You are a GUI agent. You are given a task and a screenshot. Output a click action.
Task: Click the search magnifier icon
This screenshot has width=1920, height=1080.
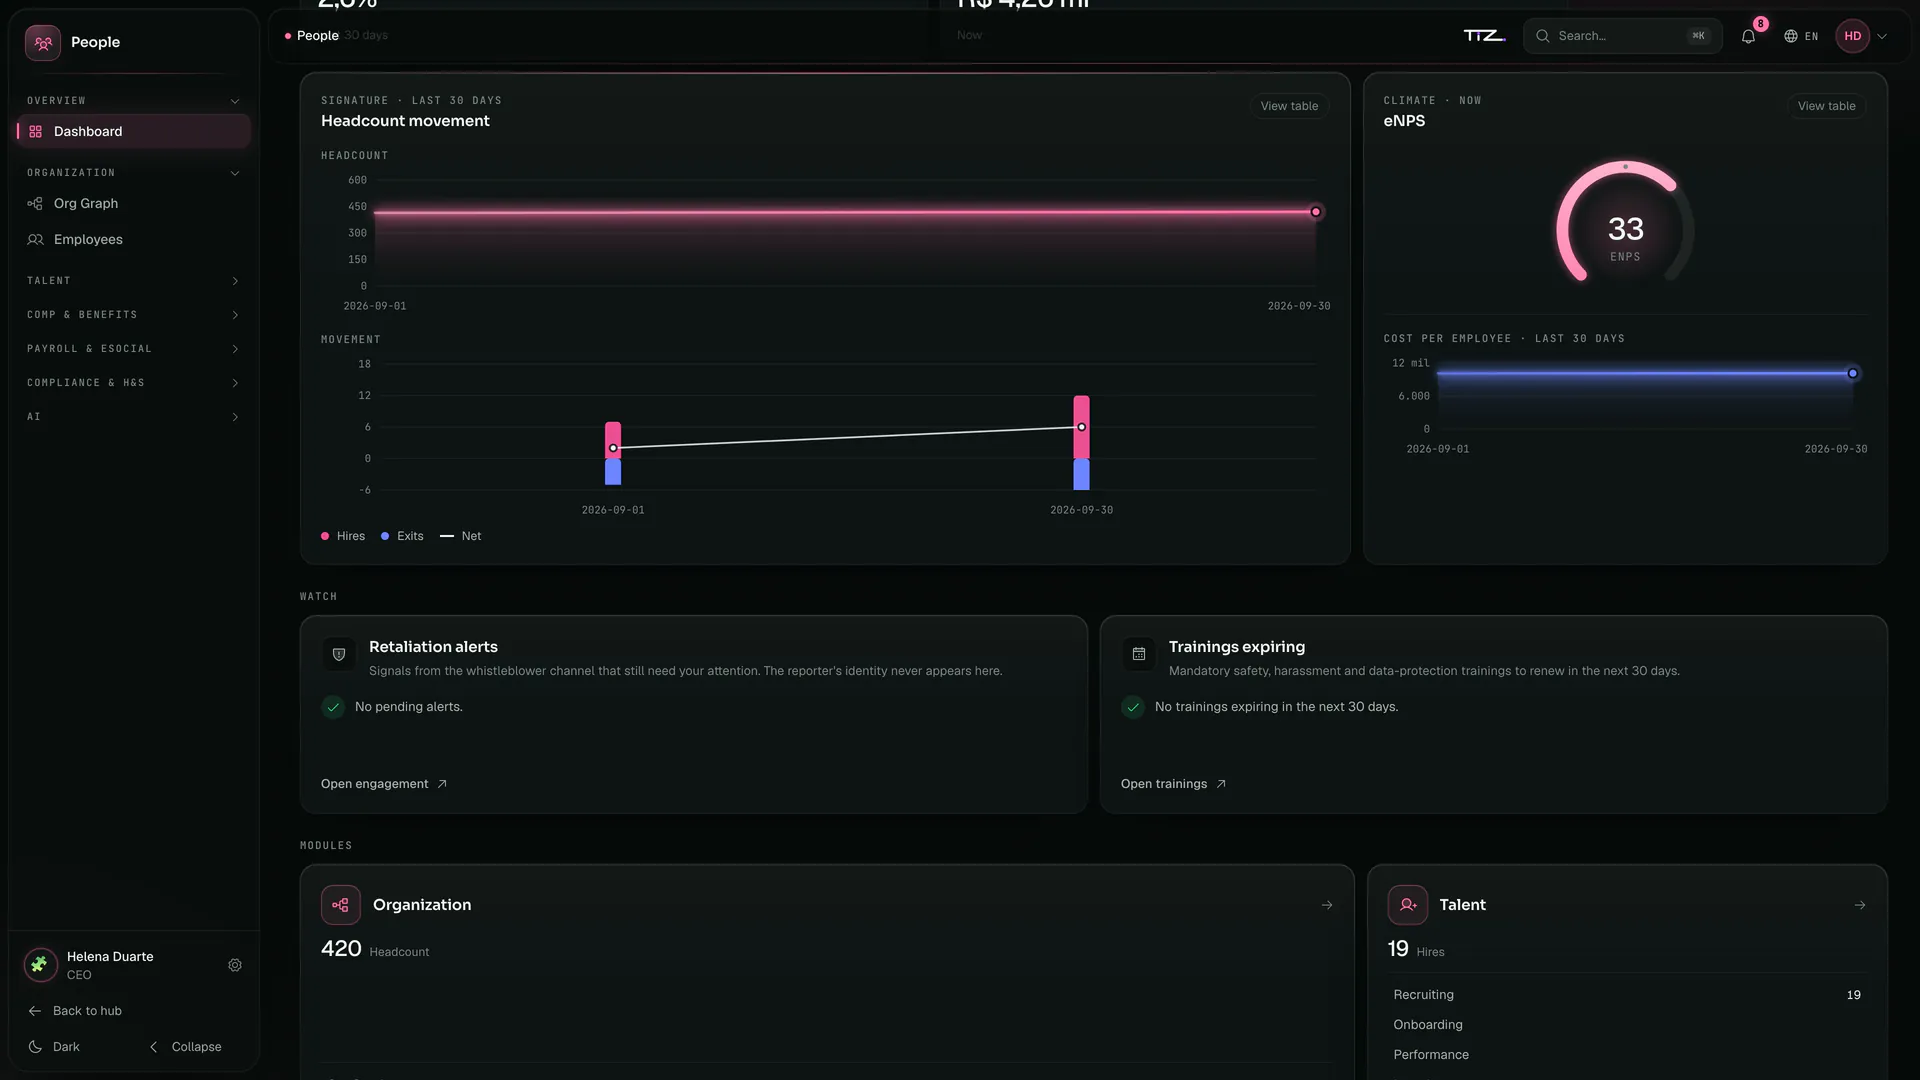[1543, 36]
